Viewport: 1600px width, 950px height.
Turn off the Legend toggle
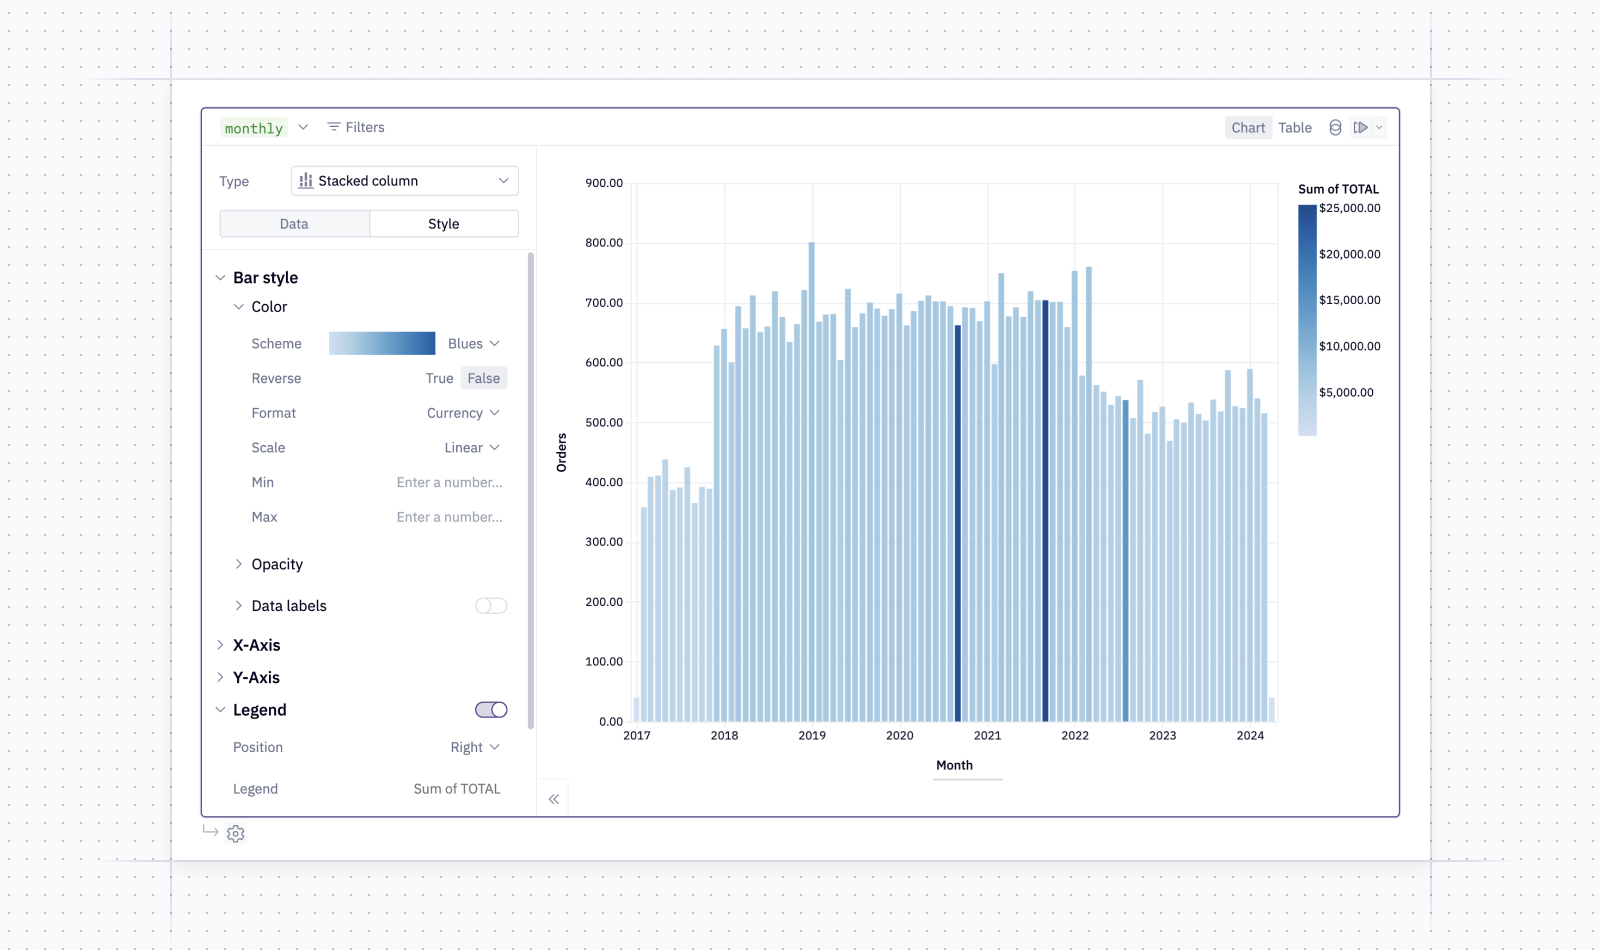(491, 710)
